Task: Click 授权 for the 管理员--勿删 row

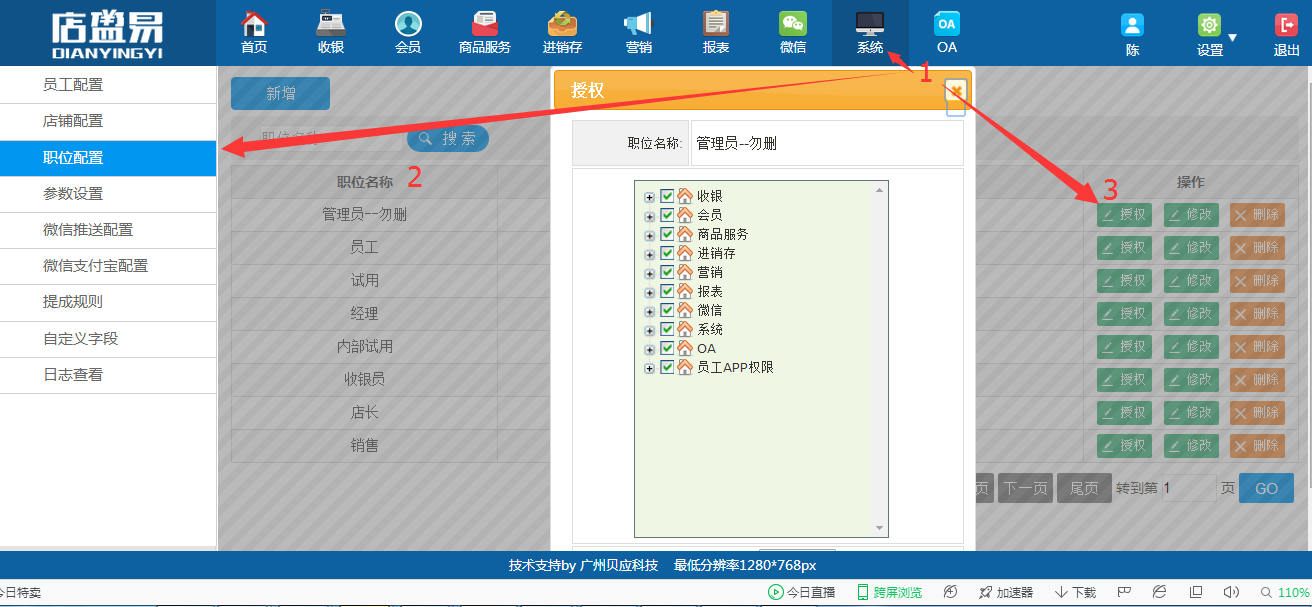Action: 1124,214
